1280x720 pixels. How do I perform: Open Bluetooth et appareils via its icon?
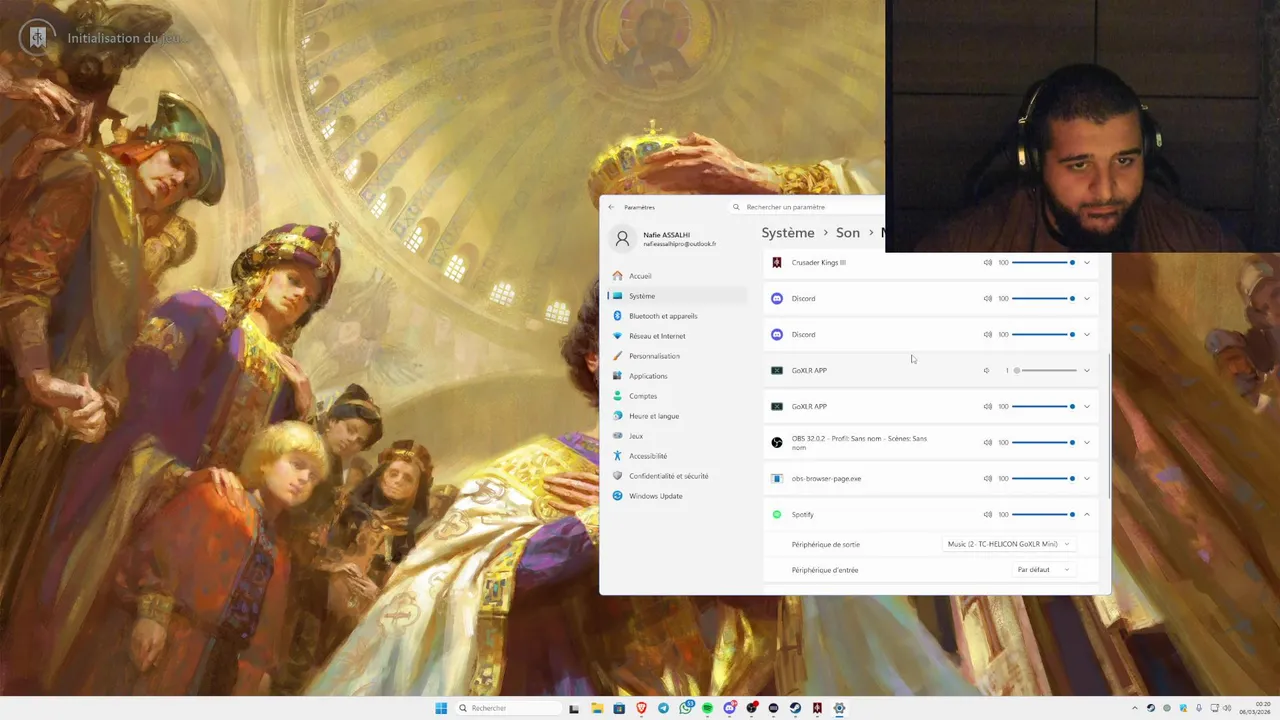tap(617, 316)
